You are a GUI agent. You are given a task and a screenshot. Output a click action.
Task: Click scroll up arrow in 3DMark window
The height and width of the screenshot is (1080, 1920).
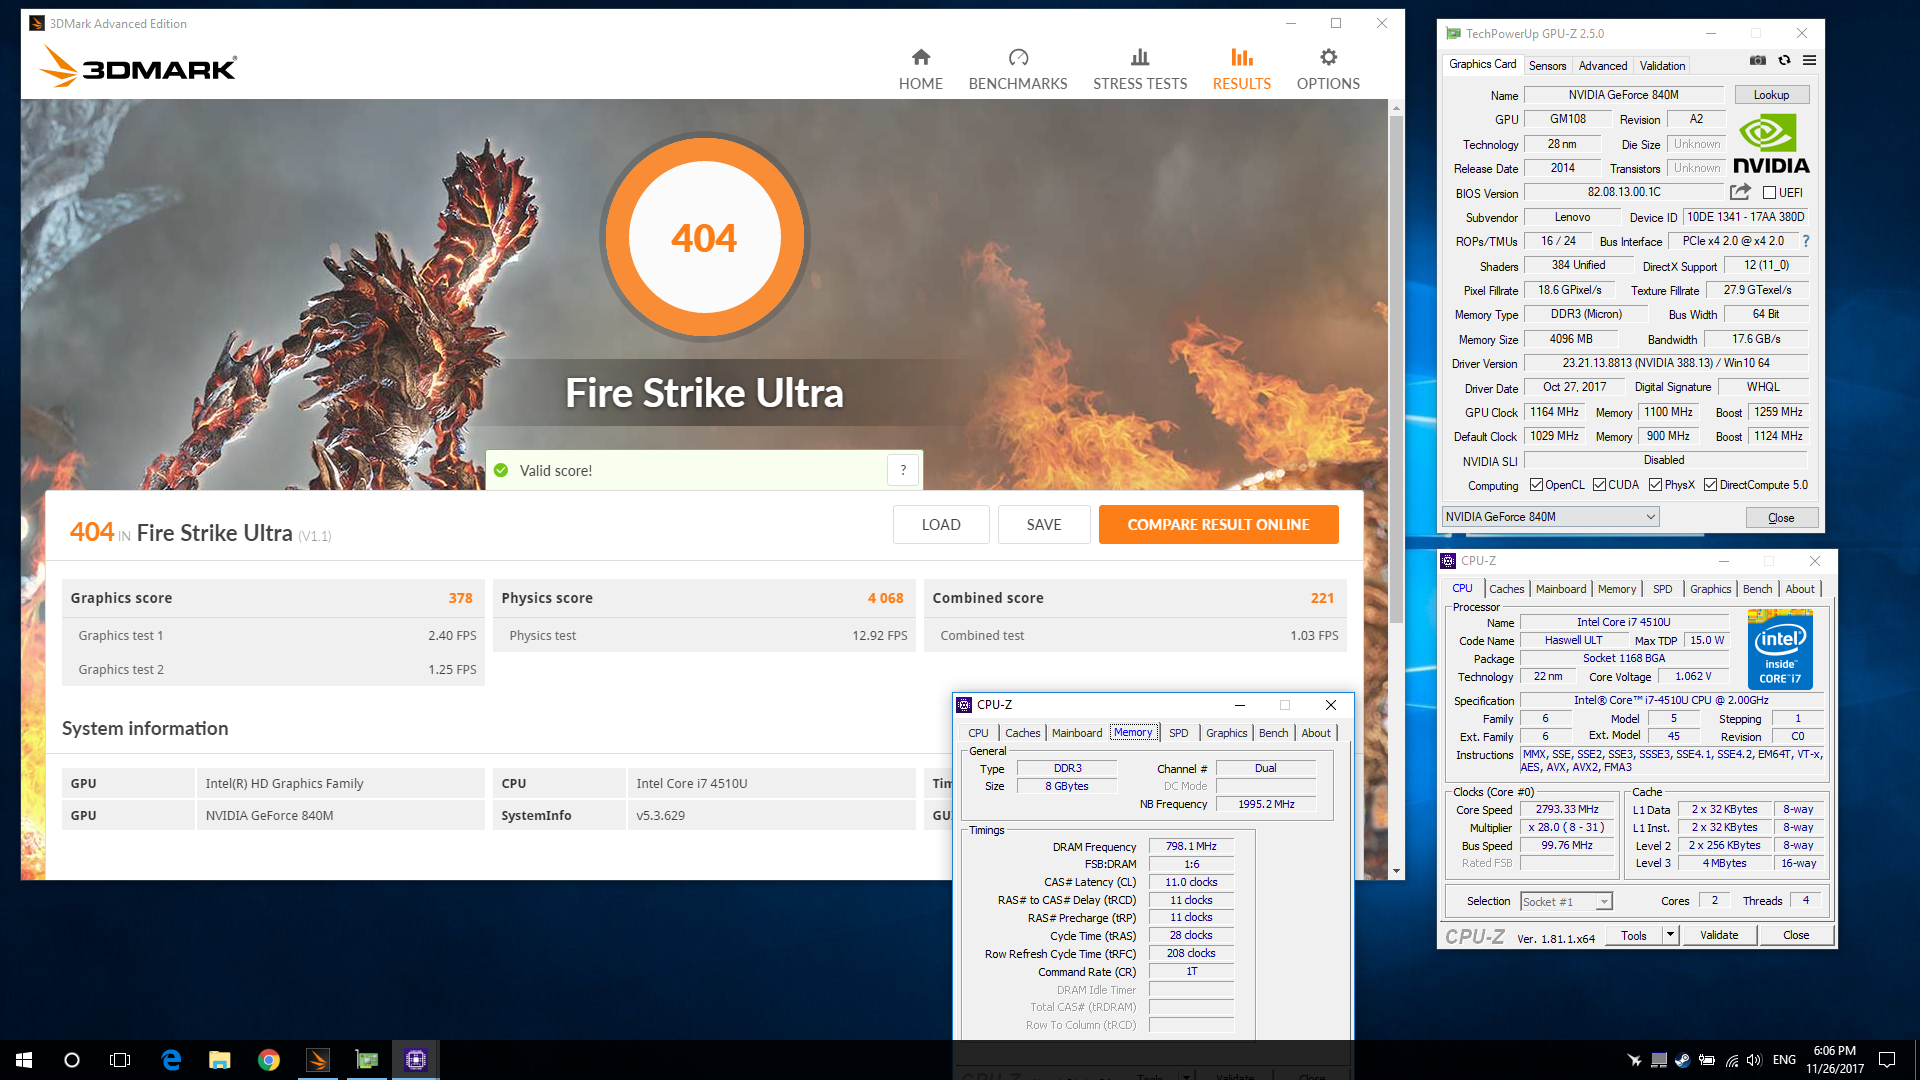[1396, 107]
